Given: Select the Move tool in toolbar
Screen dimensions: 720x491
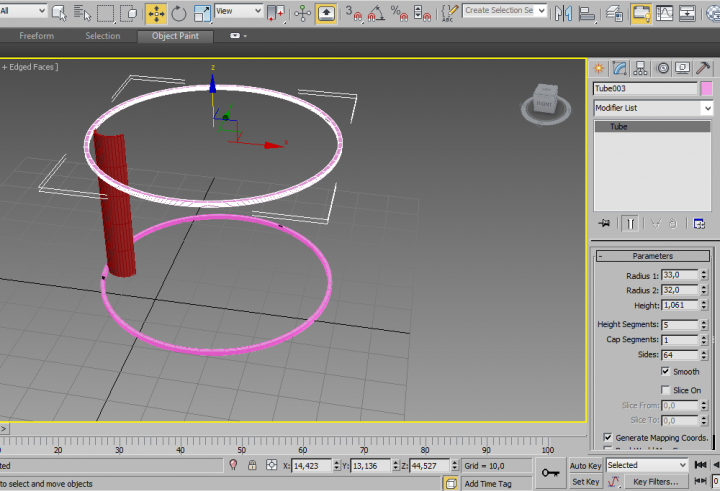Looking at the screenshot, I should (156, 13).
